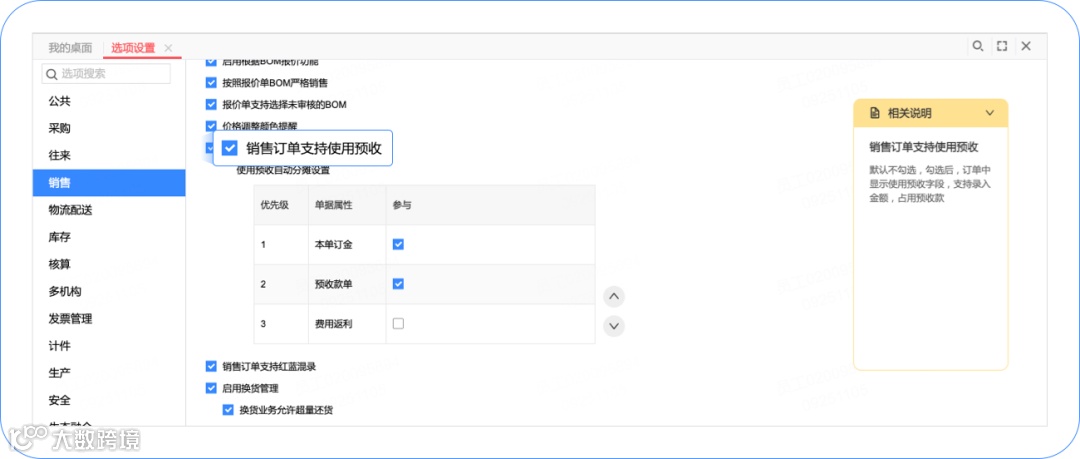Click the document icon in 相关说明 header
The width and height of the screenshot is (1080, 459).
click(875, 113)
